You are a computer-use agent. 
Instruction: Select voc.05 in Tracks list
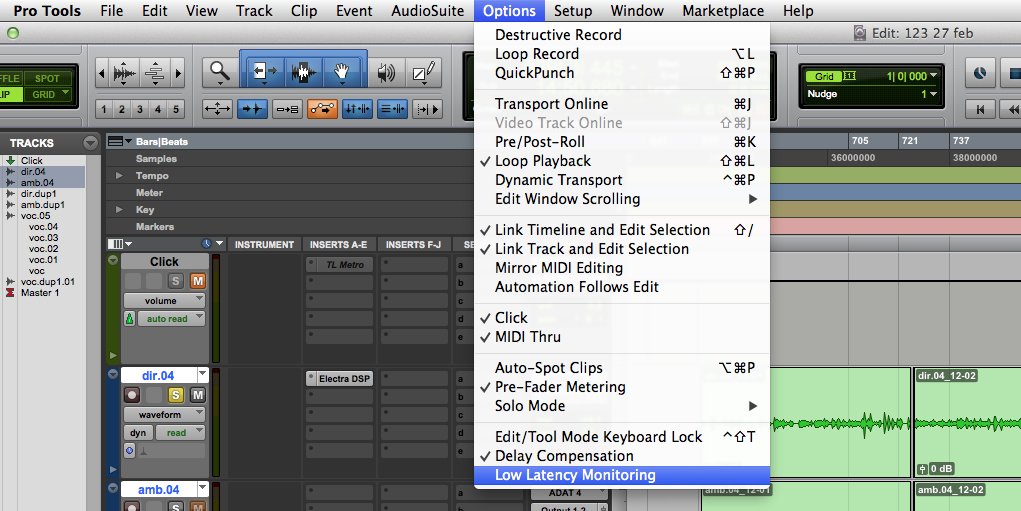[x=35, y=216]
